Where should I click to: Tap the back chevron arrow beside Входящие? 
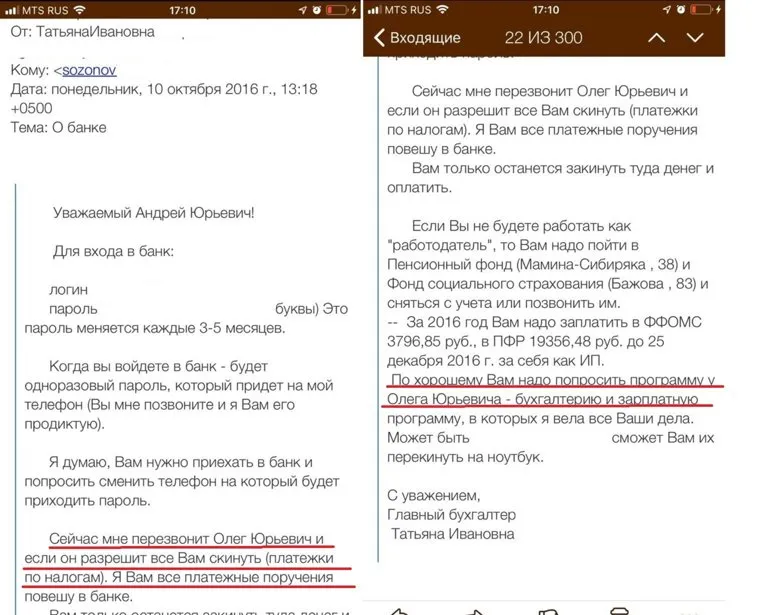coord(379,38)
